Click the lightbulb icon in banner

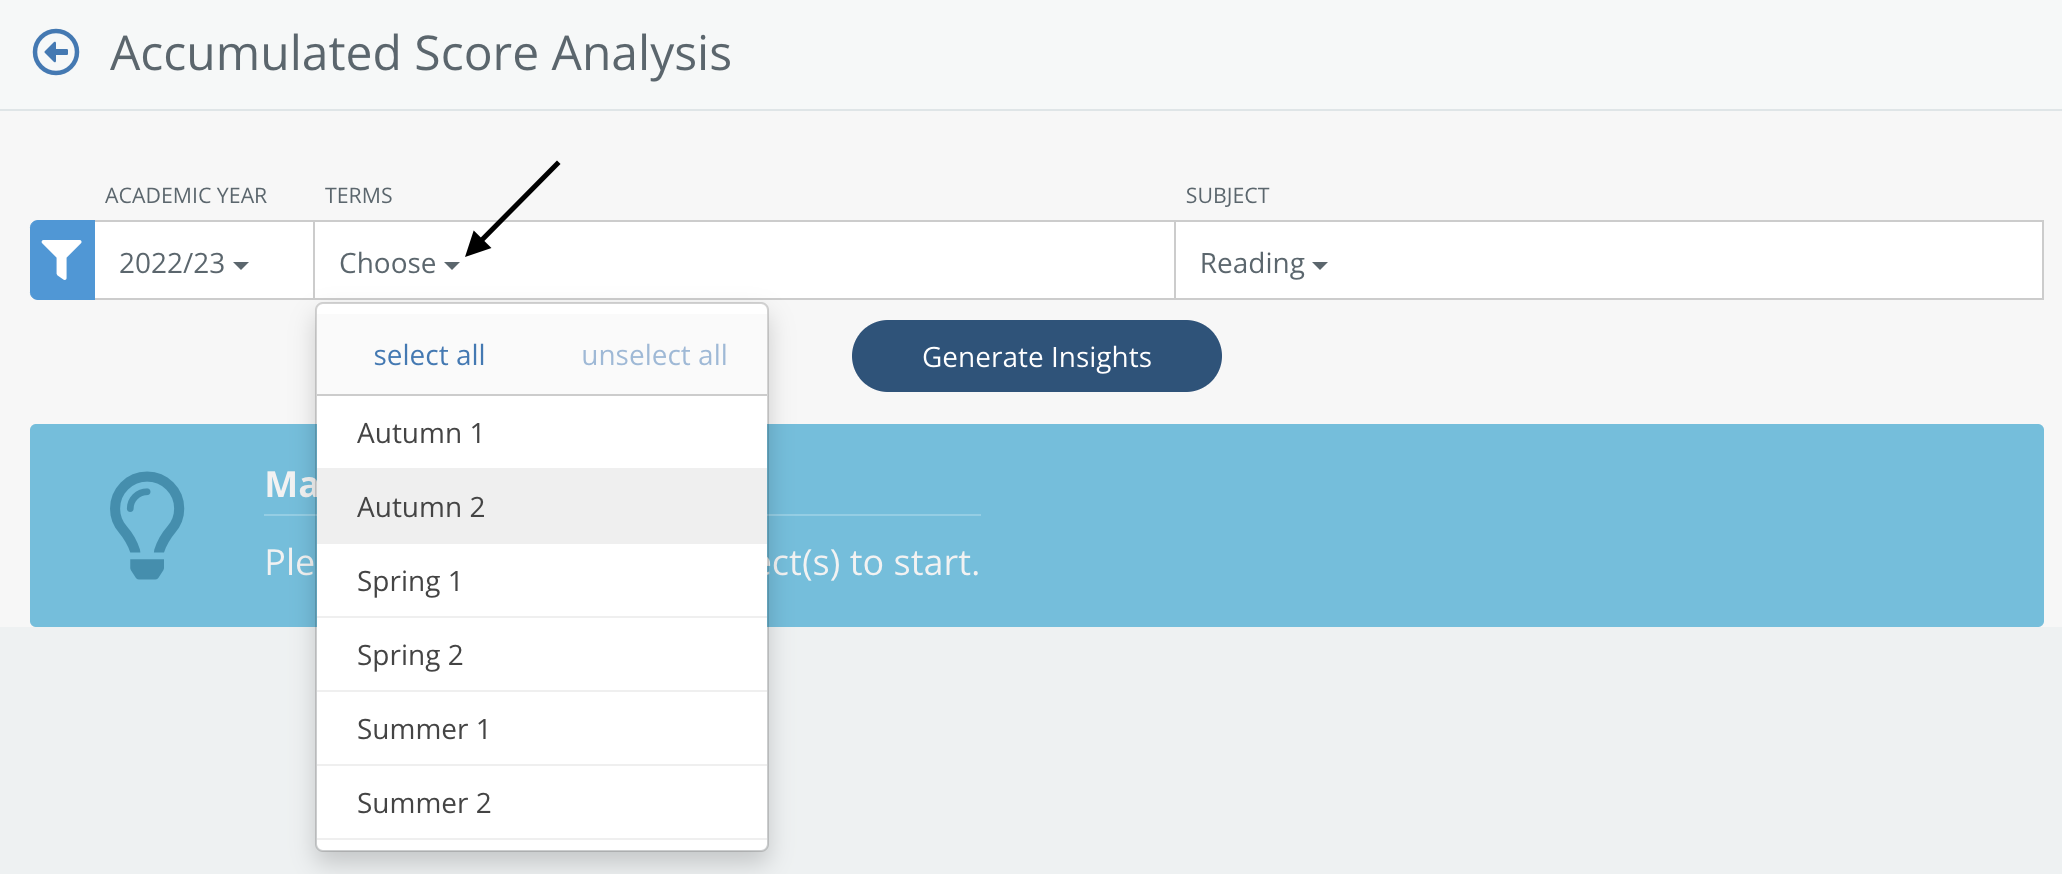coord(147,525)
